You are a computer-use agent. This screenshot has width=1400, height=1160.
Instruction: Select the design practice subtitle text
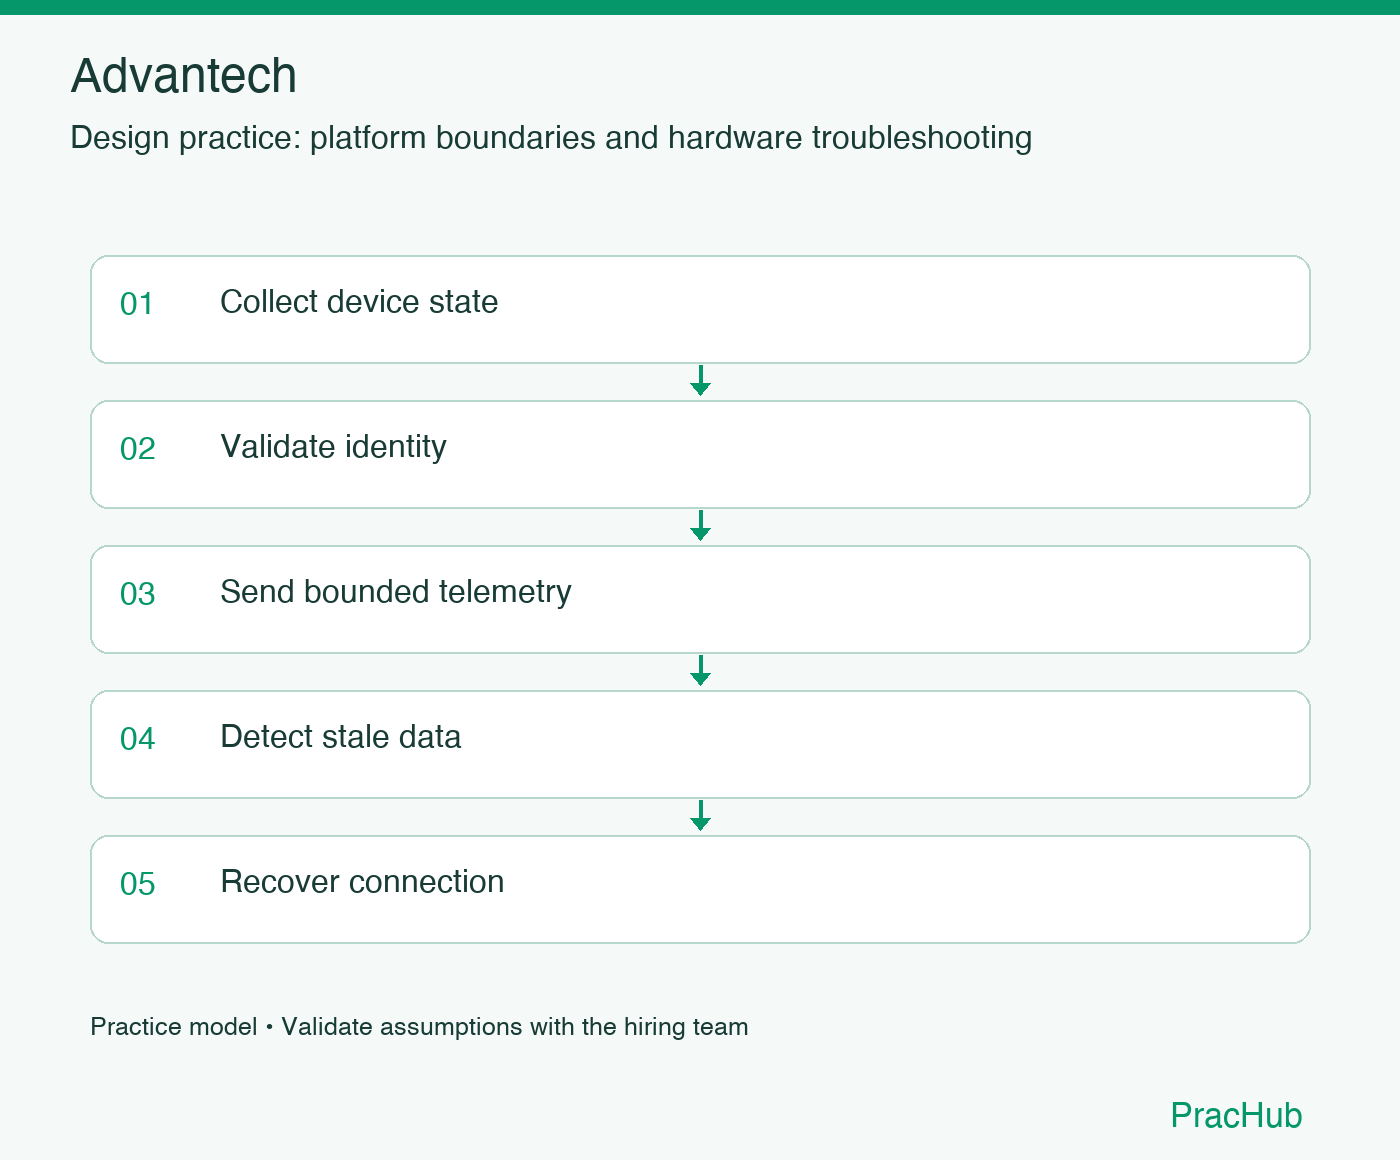(x=551, y=137)
